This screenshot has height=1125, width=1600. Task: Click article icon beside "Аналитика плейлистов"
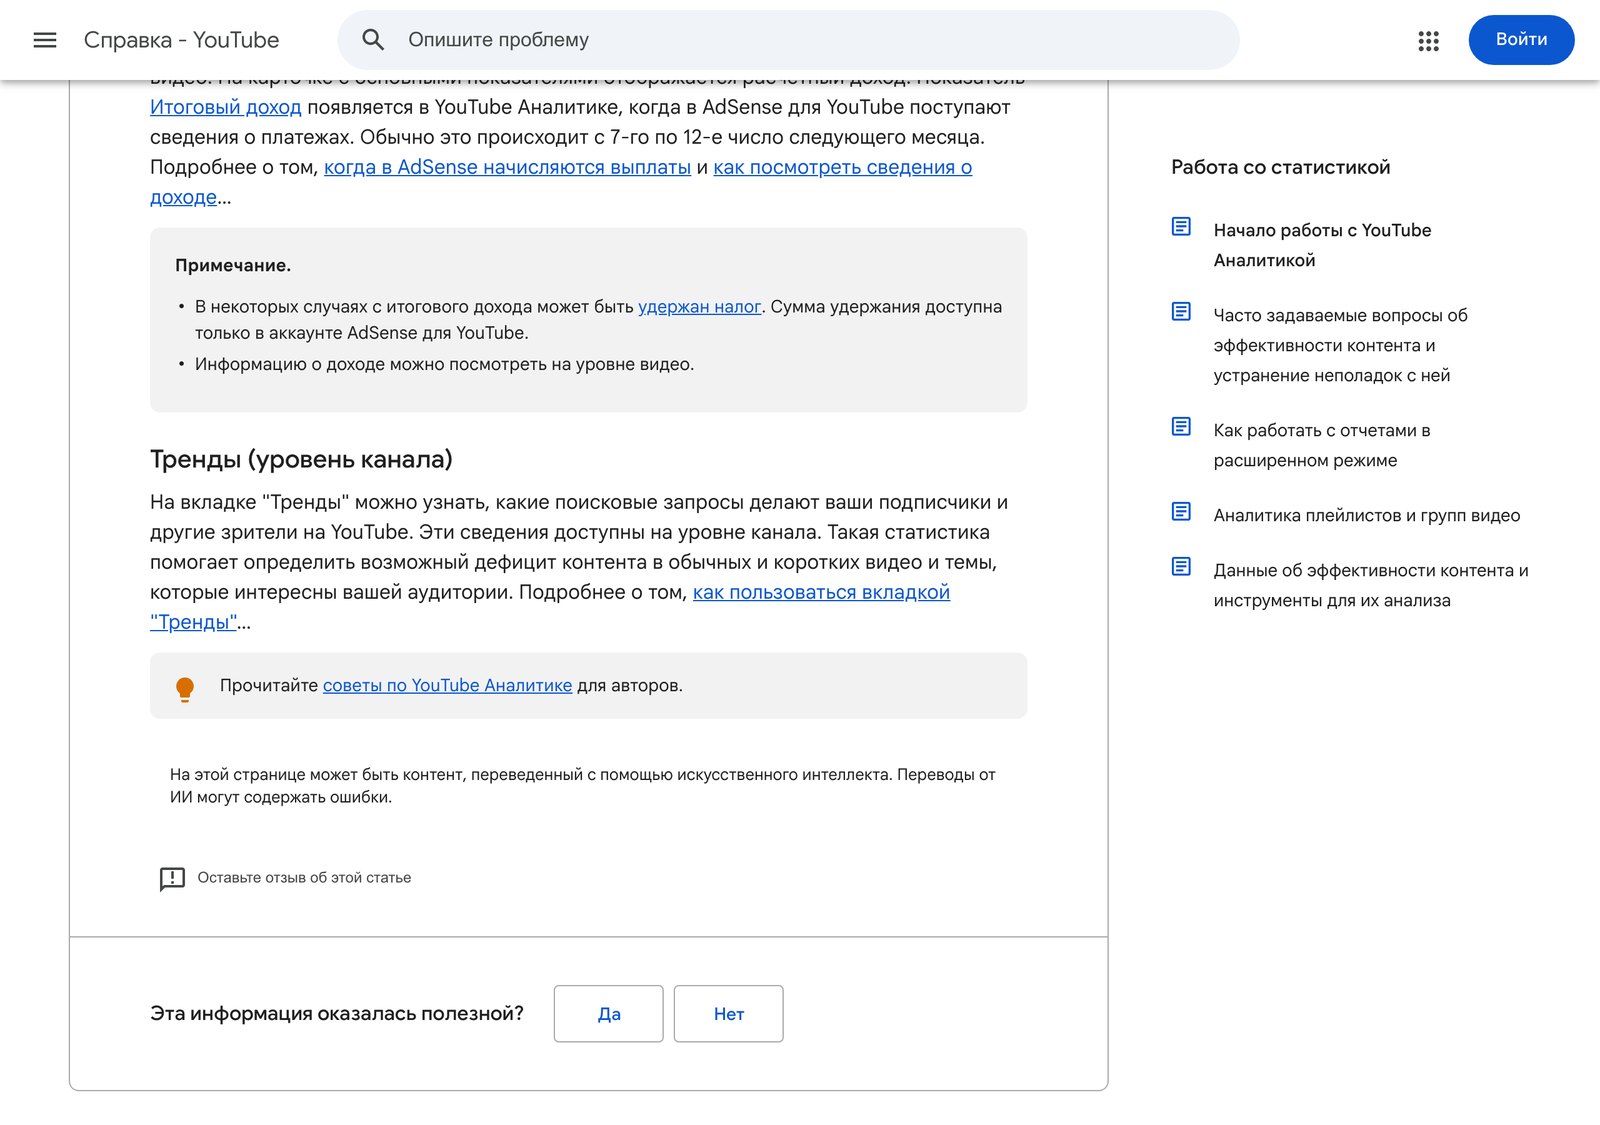pyautogui.click(x=1181, y=511)
